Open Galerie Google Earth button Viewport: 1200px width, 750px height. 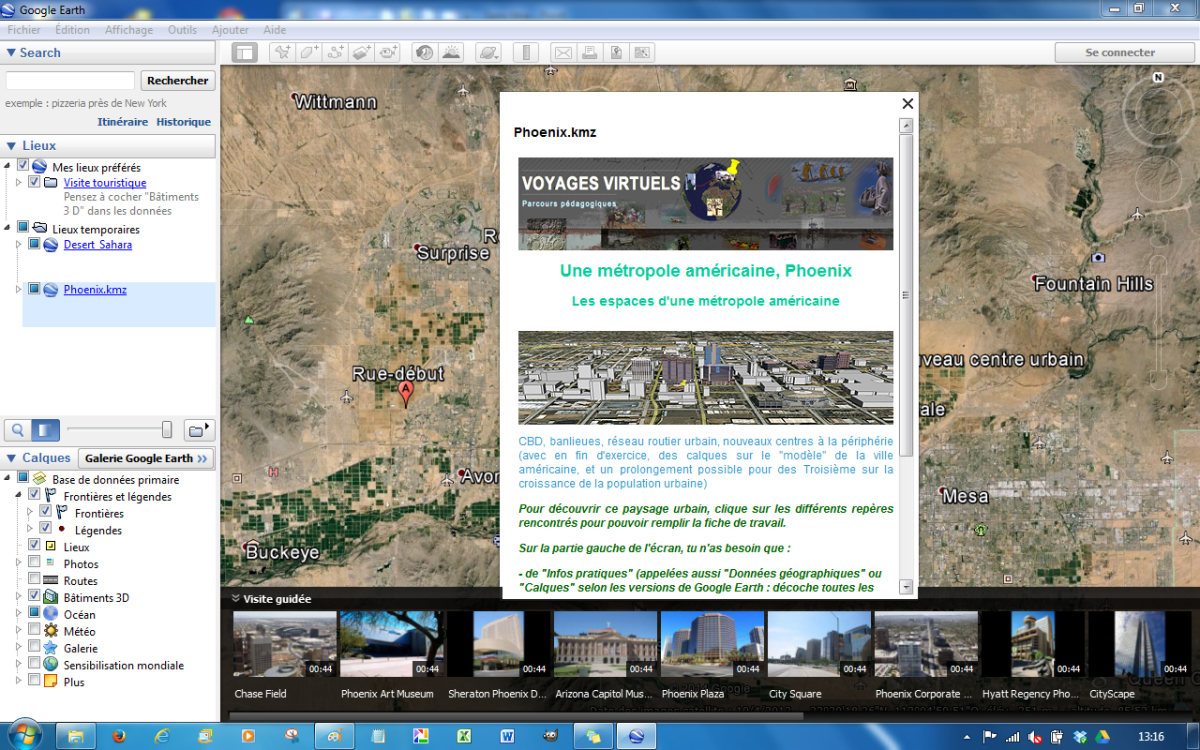click(x=146, y=458)
